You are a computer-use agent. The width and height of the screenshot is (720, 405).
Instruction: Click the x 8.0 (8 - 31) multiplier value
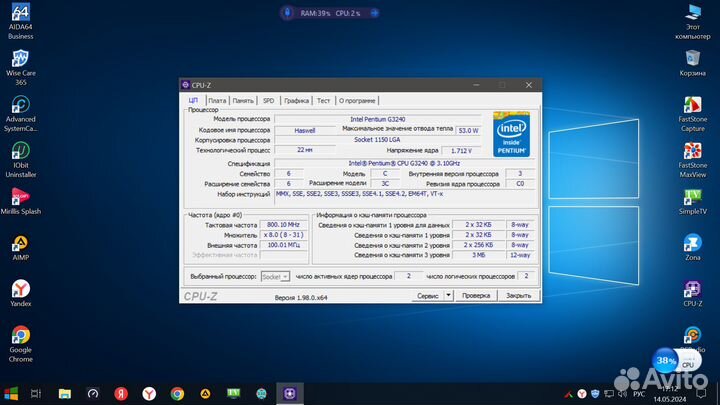click(x=283, y=235)
